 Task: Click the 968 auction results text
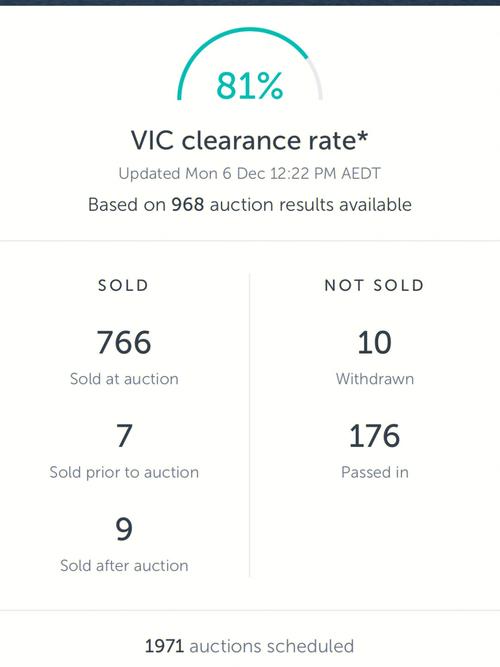tap(250, 205)
